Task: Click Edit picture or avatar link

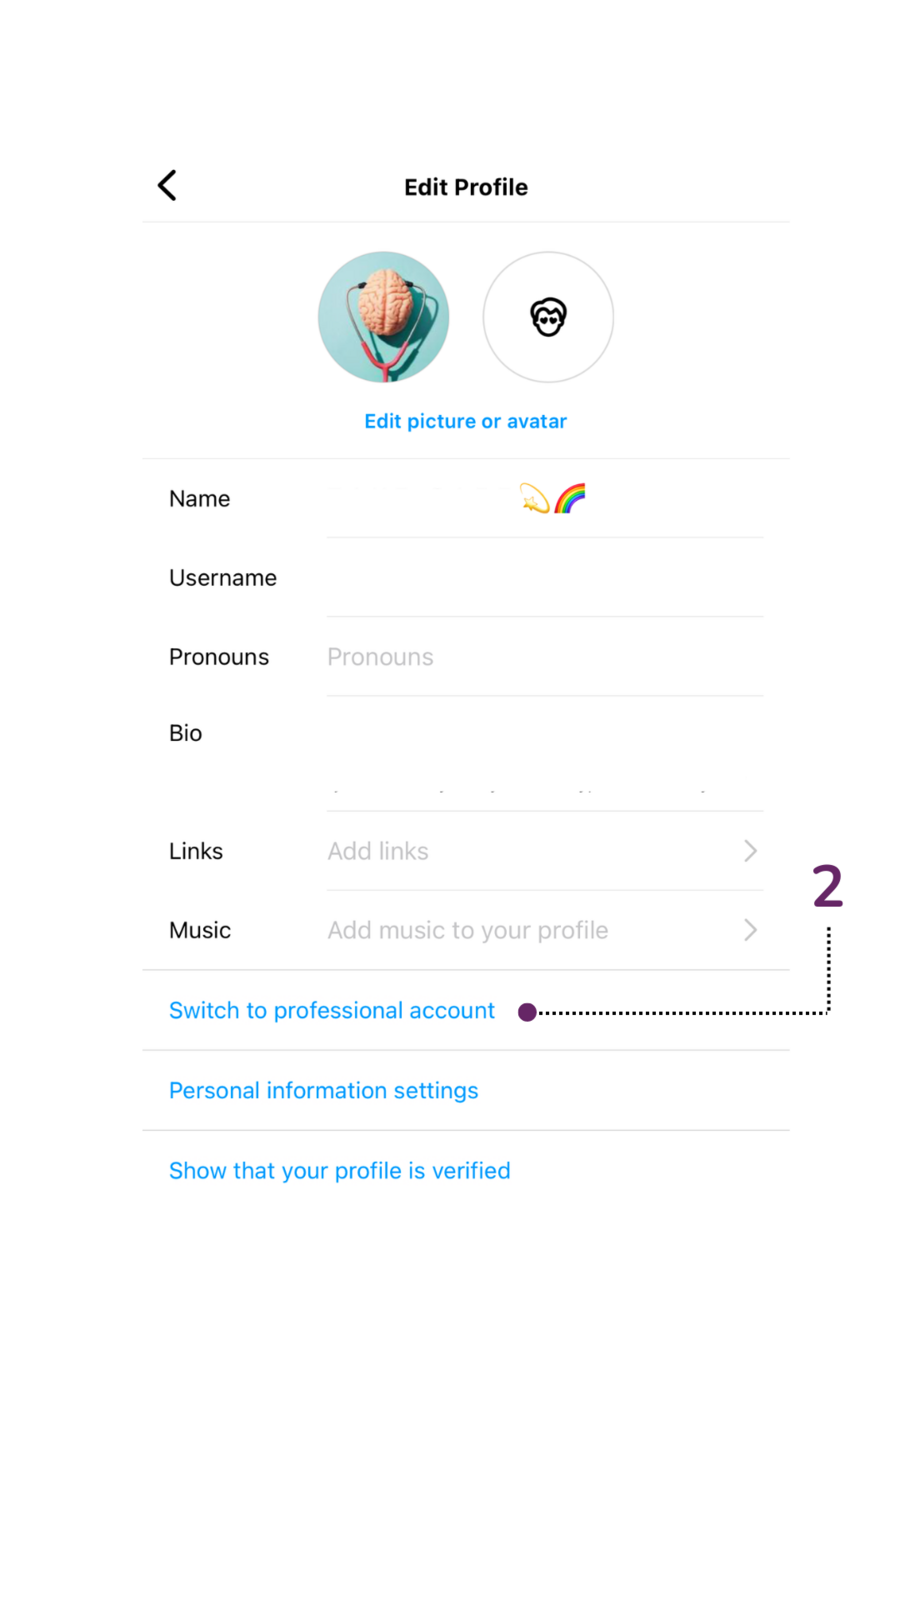Action: 465,421
